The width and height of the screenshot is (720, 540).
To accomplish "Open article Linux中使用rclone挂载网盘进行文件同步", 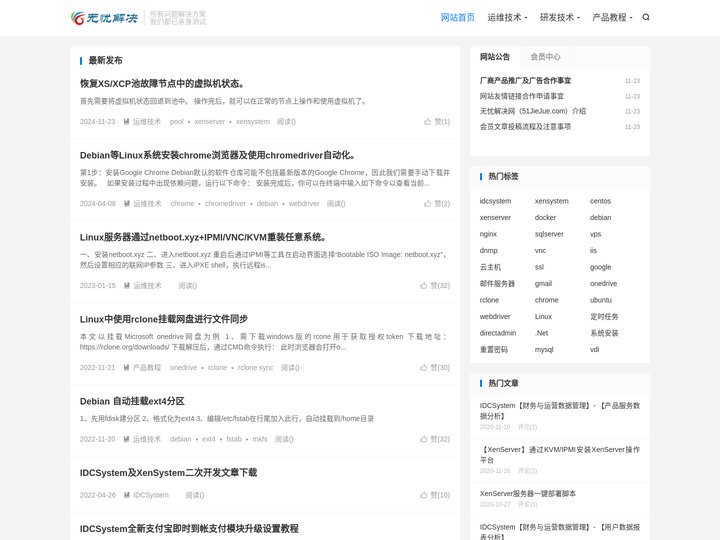I will coord(164,319).
